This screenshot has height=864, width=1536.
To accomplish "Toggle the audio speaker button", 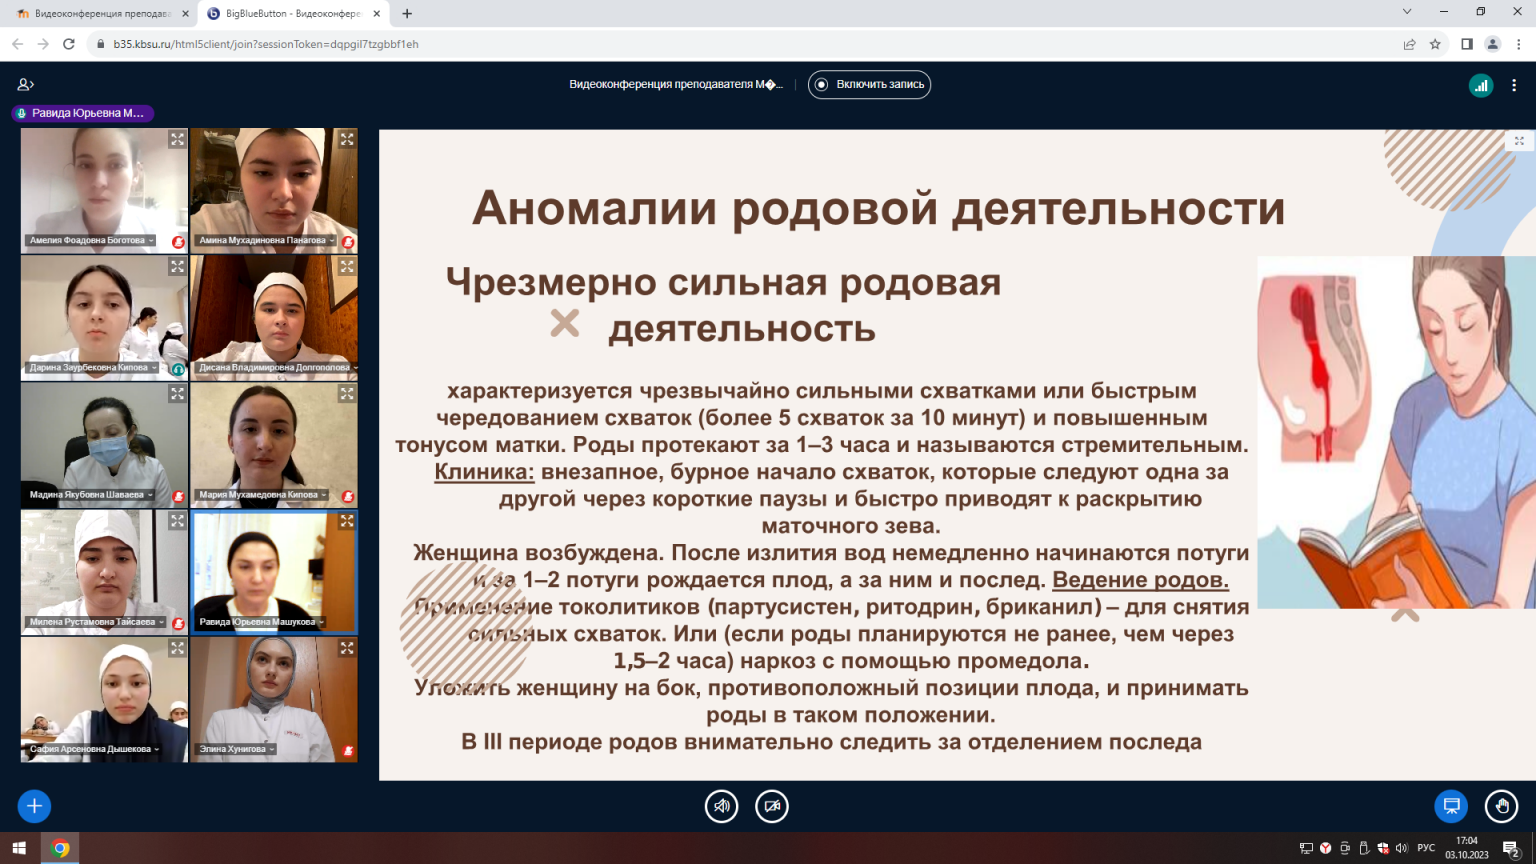I will click(721, 806).
